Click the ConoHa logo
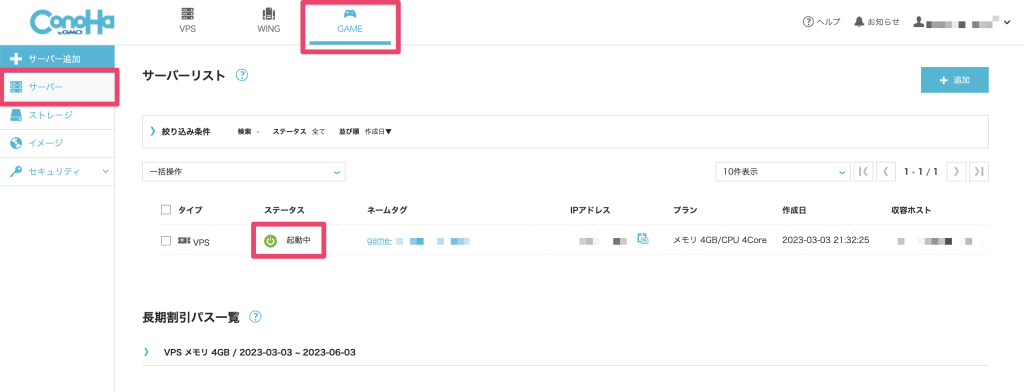The height and width of the screenshot is (392, 1024). [x=72, y=22]
